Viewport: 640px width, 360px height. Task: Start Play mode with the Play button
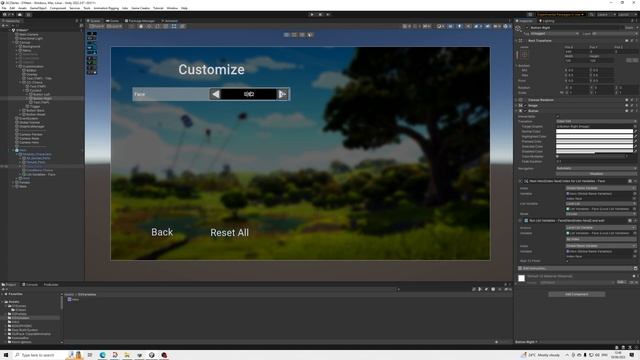[x=312, y=14]
